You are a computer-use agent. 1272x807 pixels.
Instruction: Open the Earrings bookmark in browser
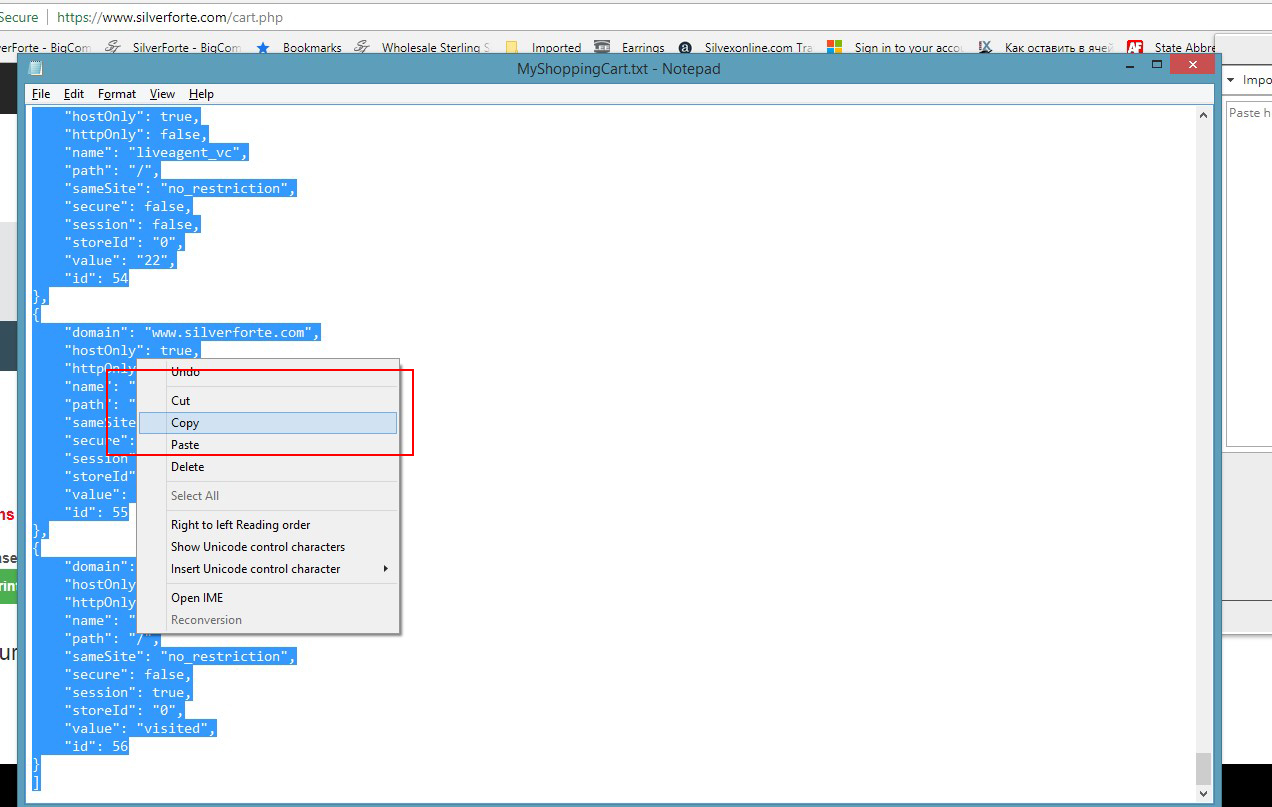[629, 47]
